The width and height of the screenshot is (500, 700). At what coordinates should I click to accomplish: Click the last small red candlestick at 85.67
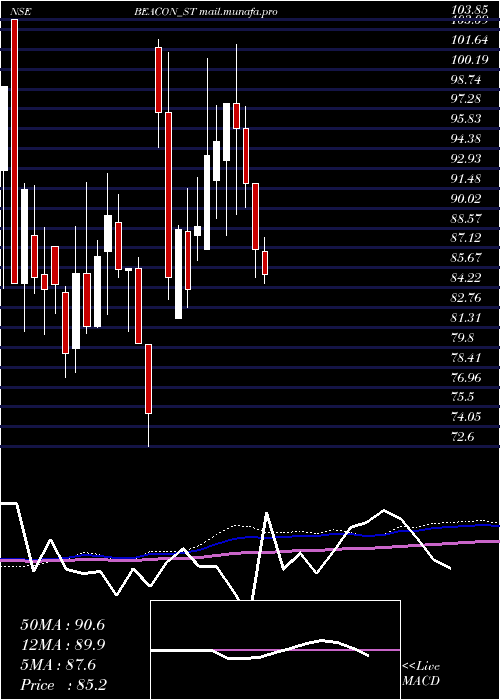pyautogui.click(x=265, y=263)
